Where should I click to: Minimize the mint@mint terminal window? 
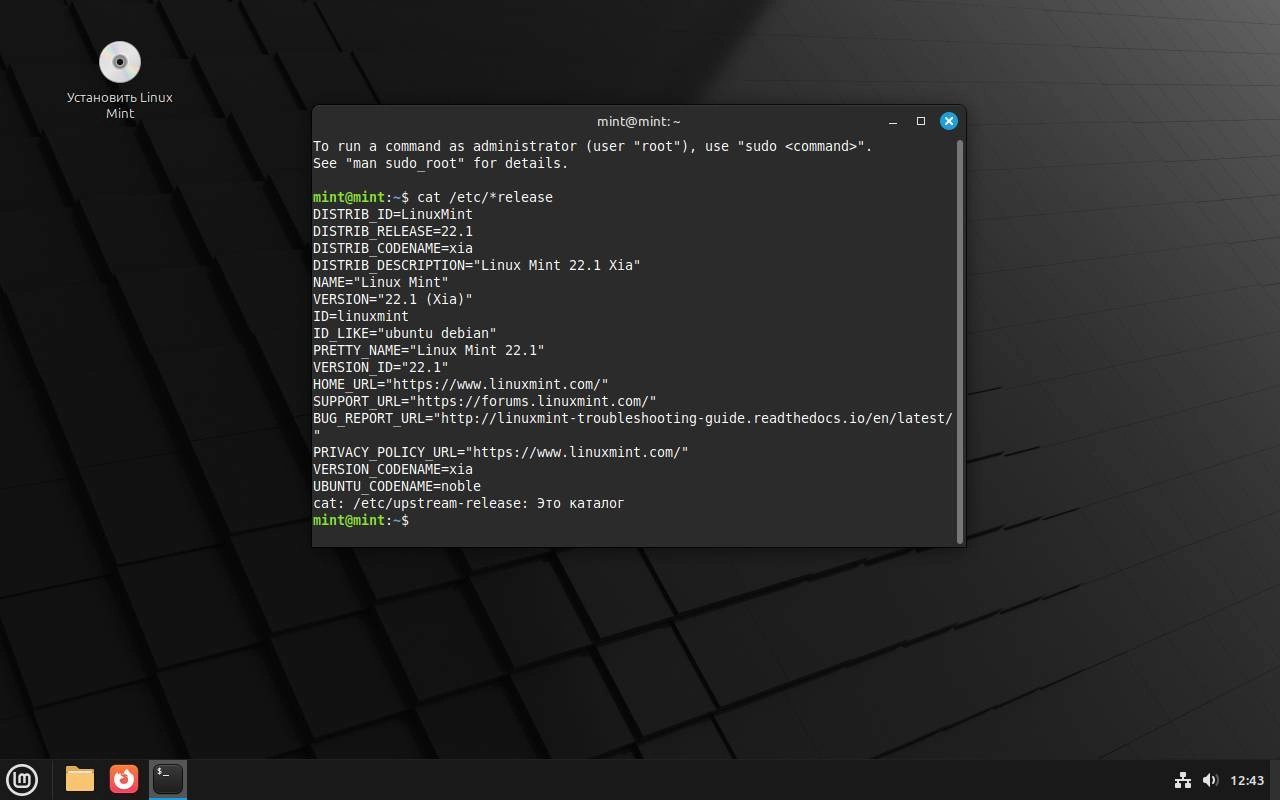pyautogui.click(x=892, y=121)
